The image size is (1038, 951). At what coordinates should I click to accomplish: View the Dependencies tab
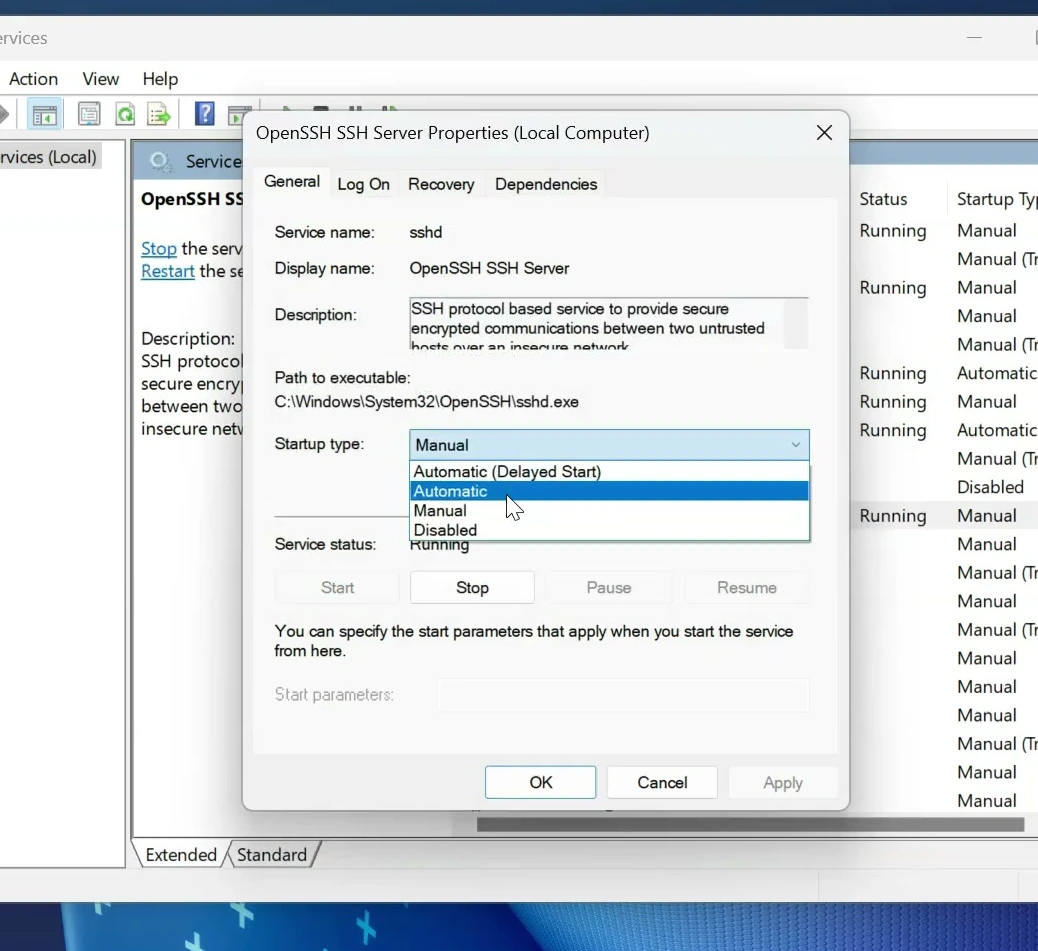(546, 184)
